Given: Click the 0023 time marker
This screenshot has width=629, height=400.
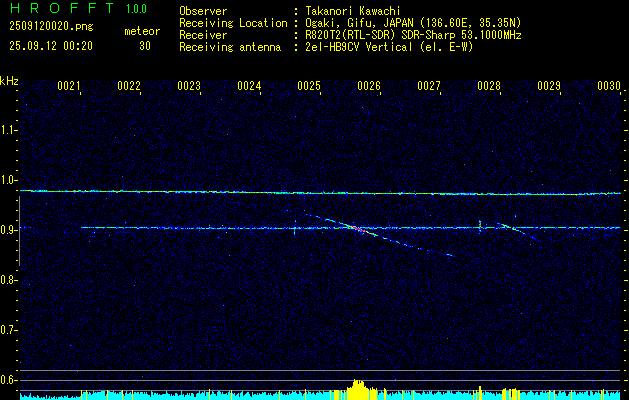Looking at the screenshot, I should coord(189,86).
